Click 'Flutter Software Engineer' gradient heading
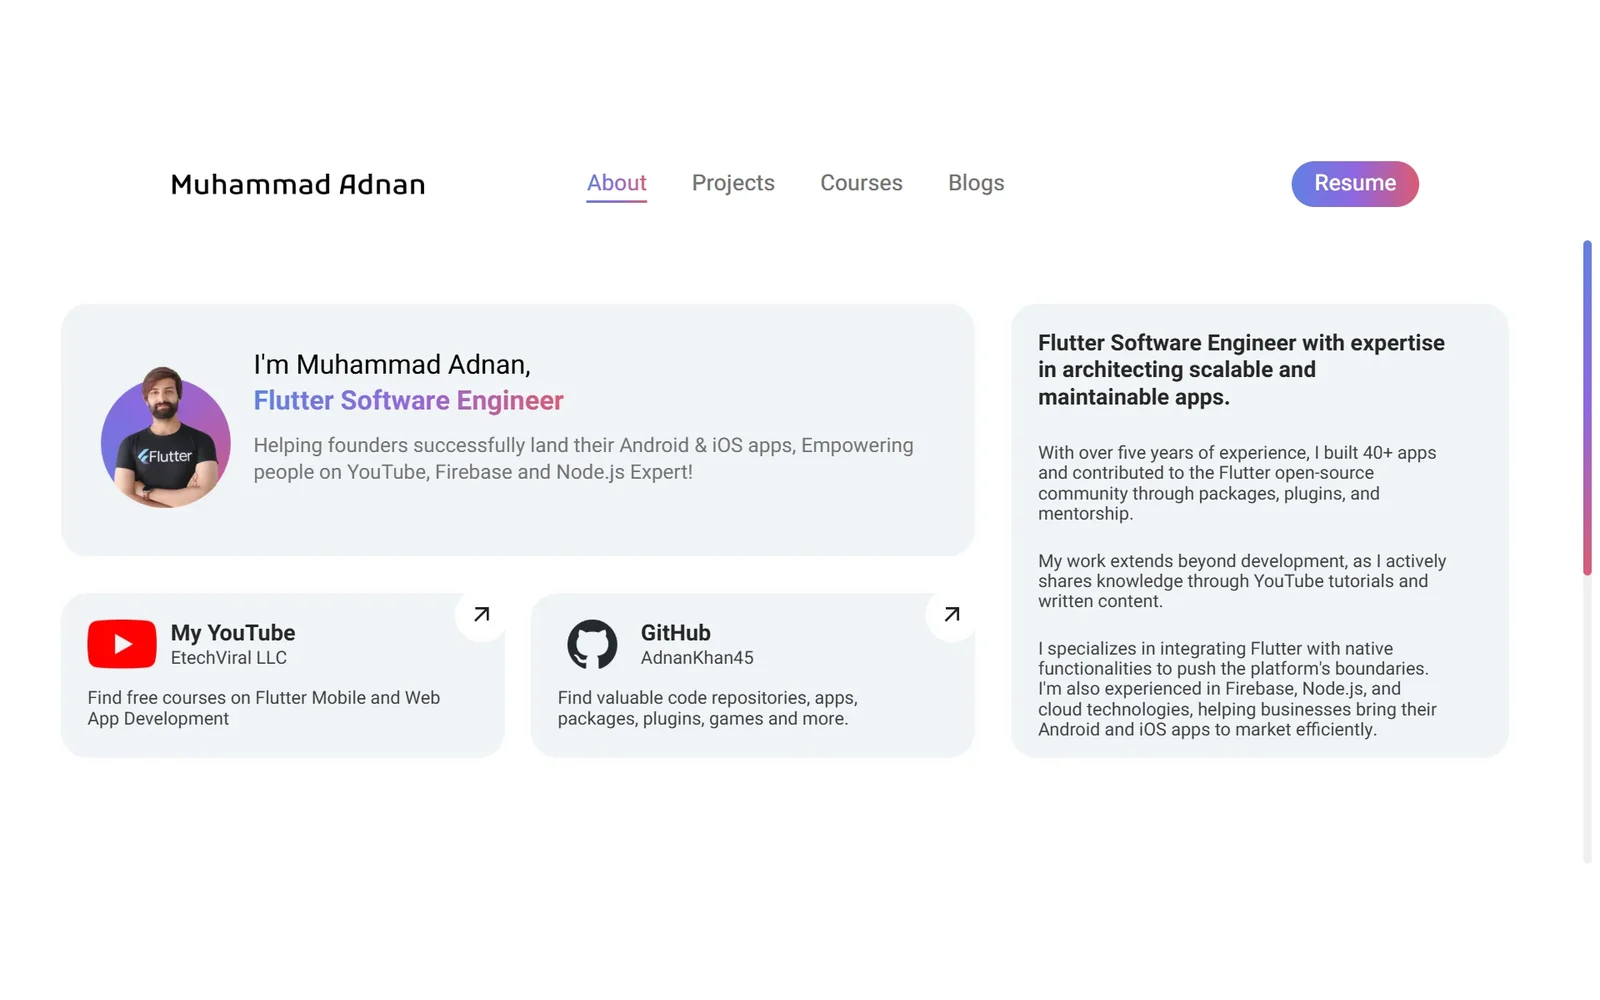The image size is (1600, 1000). coord(408,400)
